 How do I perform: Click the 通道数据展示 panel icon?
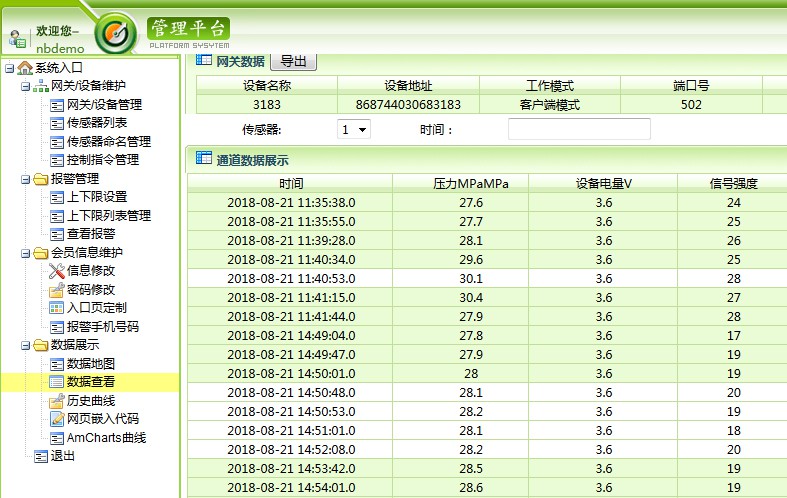(203, 158)
